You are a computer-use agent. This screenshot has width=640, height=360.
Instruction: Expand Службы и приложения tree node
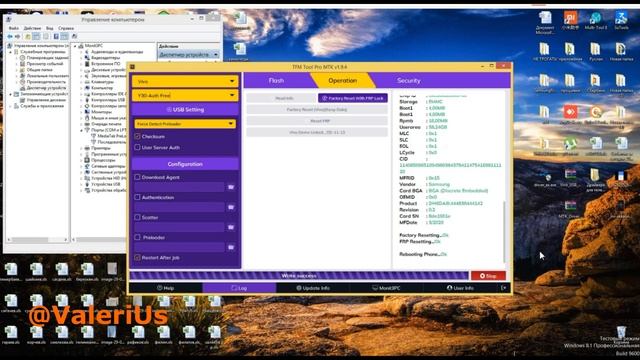[x=11, y=106]
